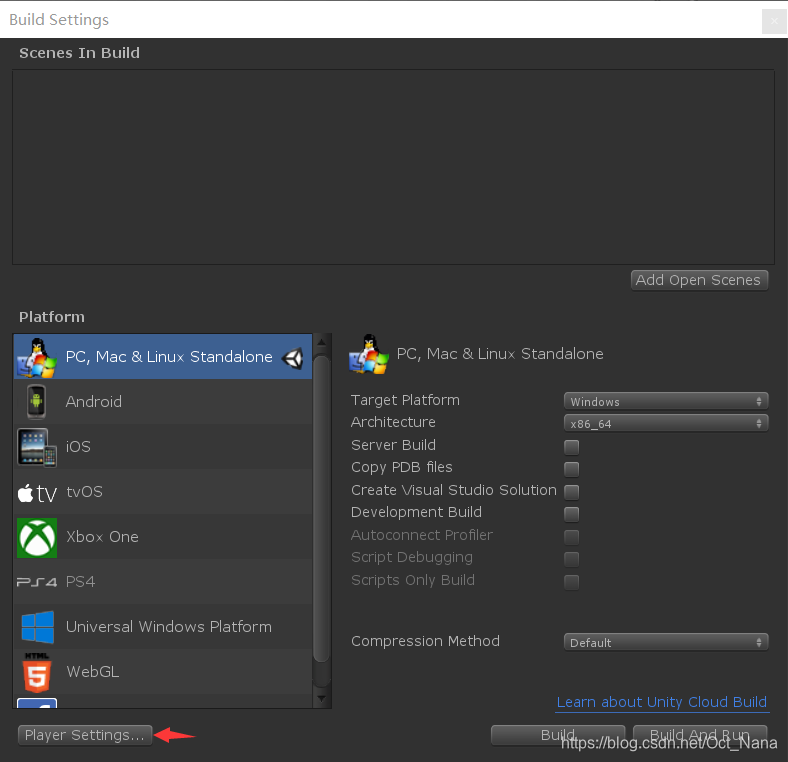
Task: Click the HTML5 WebGL shield icon
Action: coord(37,673)
